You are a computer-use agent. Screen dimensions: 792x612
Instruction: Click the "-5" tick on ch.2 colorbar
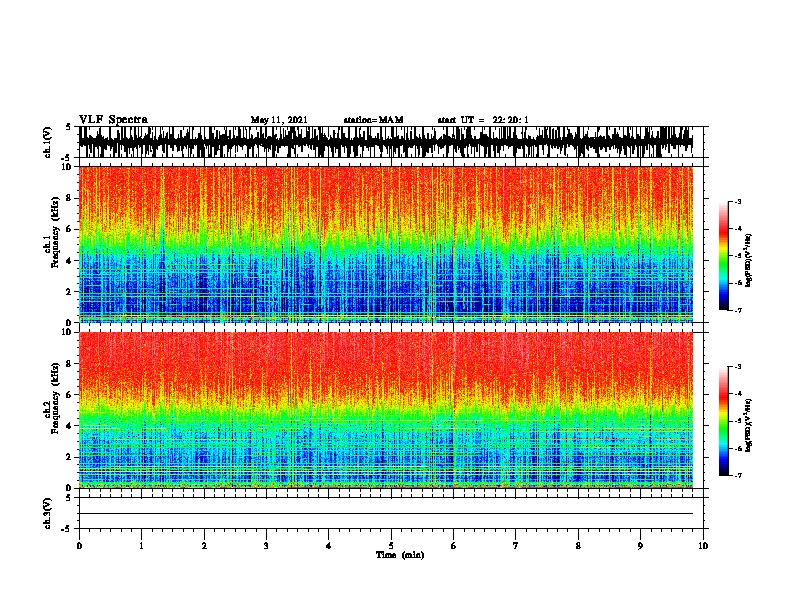point(738,421)
